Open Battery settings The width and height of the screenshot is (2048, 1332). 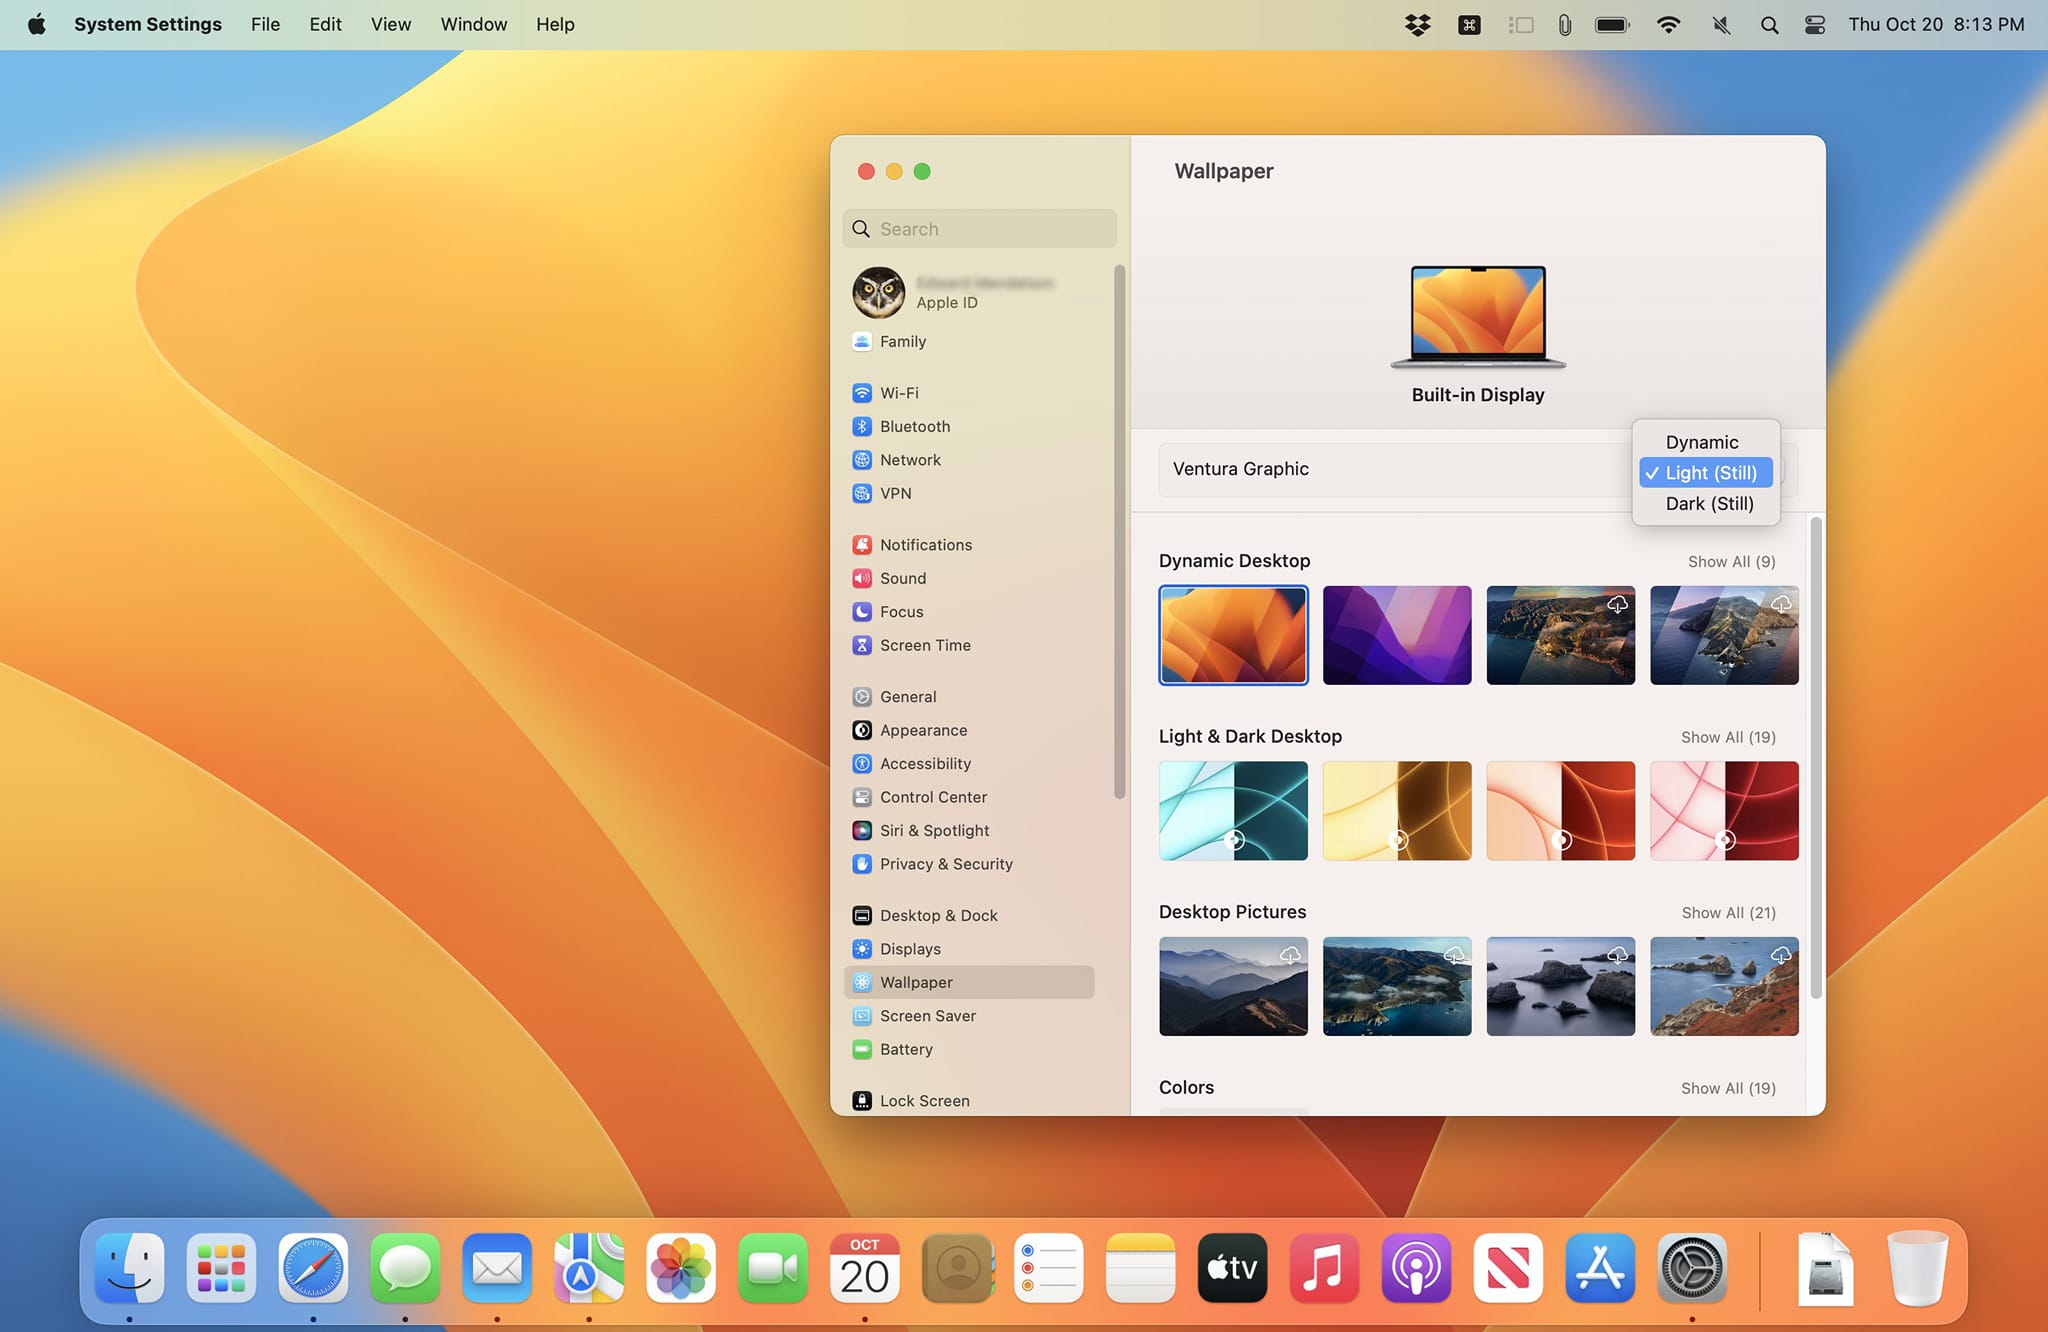point(906,1049)
